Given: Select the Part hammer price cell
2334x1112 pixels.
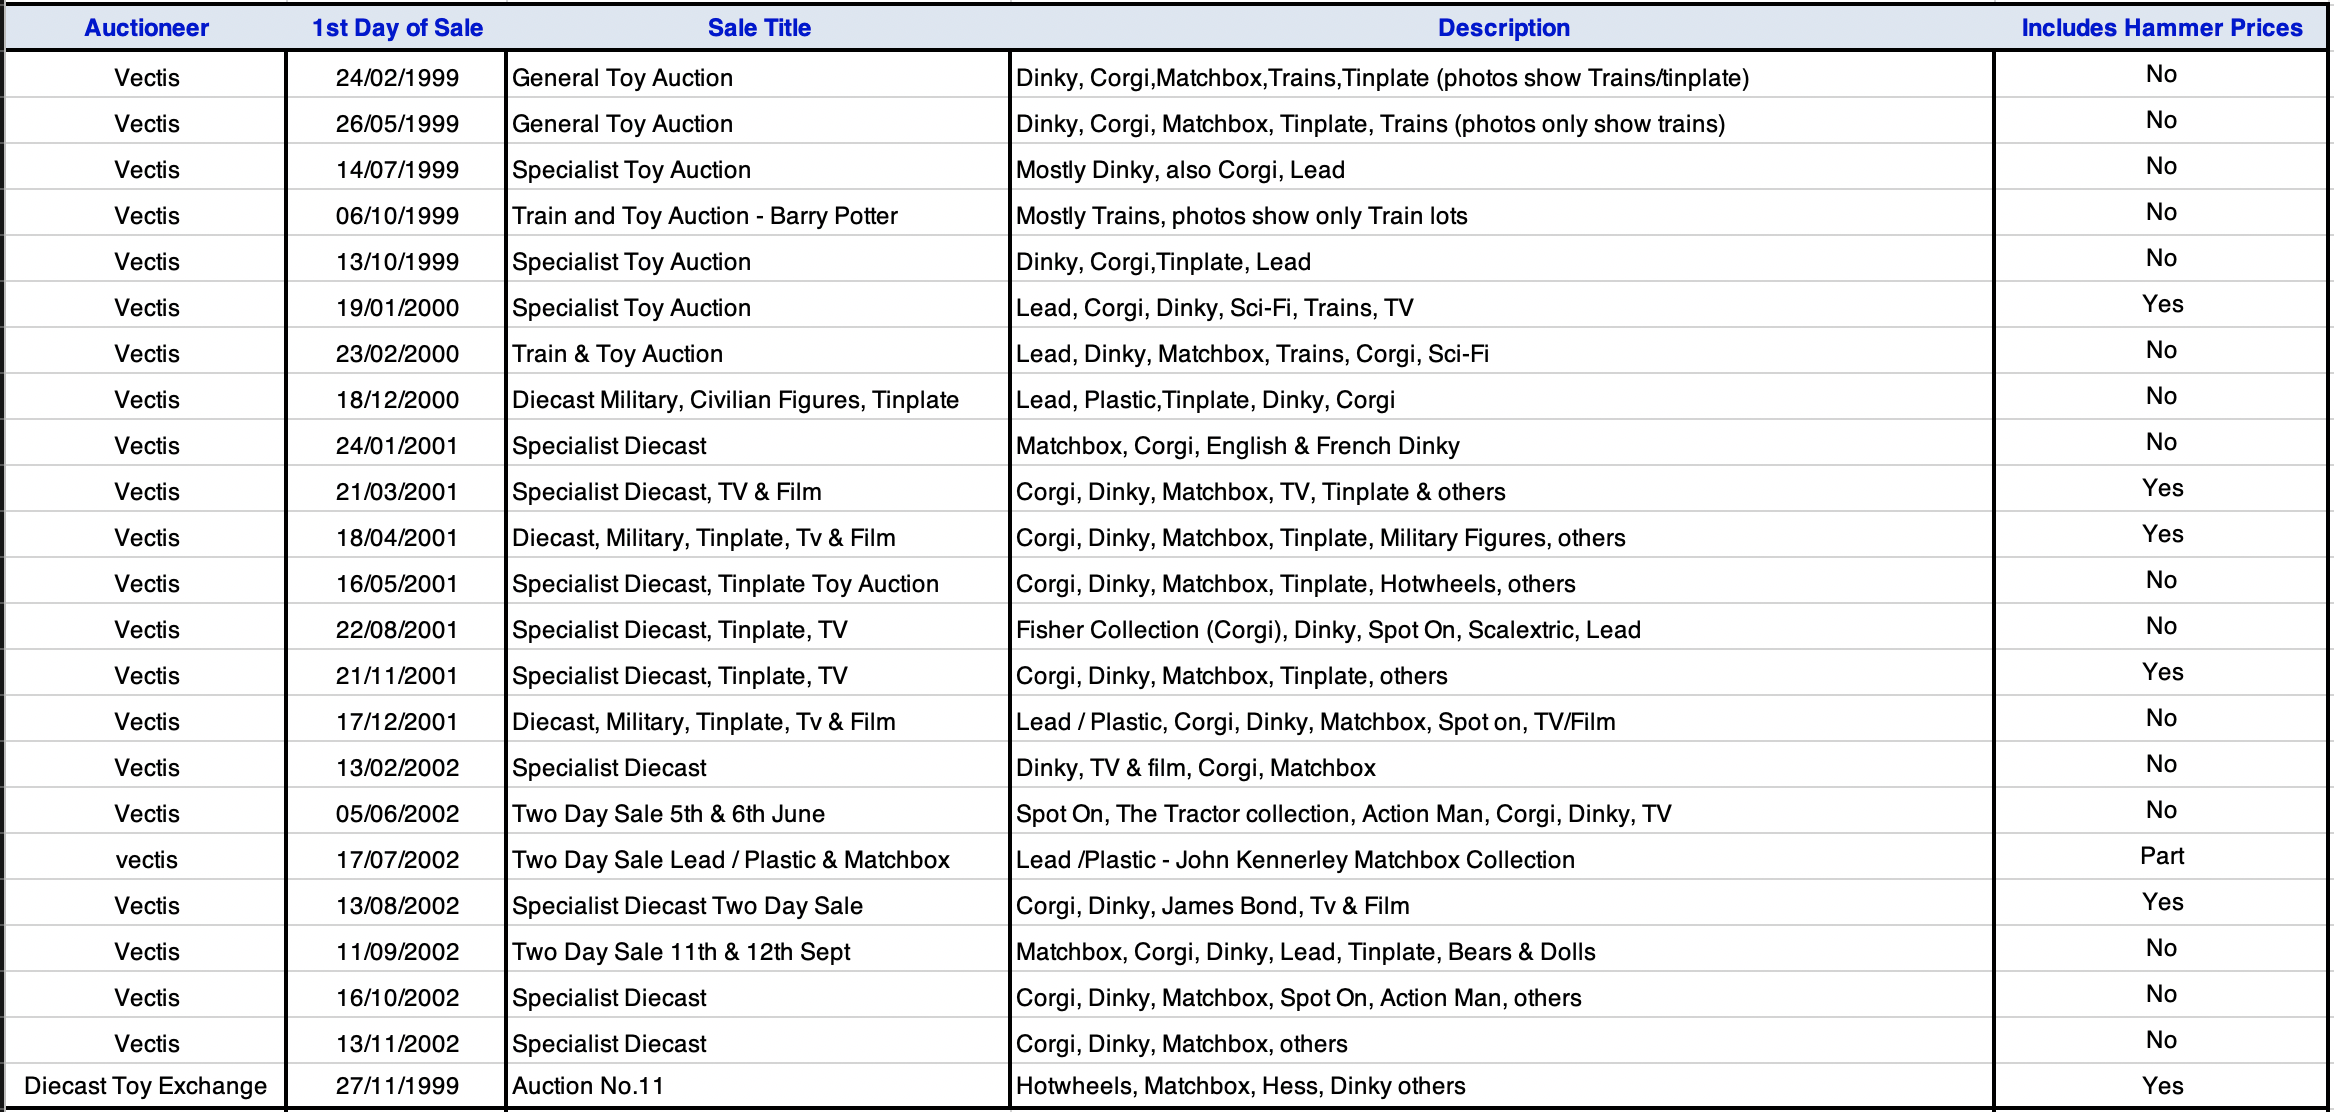Looking at the screenshot, I should (2161, 856).
